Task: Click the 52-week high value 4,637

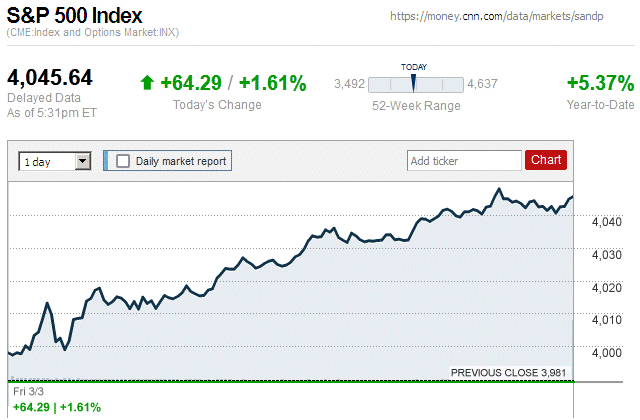Action: tap(482, 83)
